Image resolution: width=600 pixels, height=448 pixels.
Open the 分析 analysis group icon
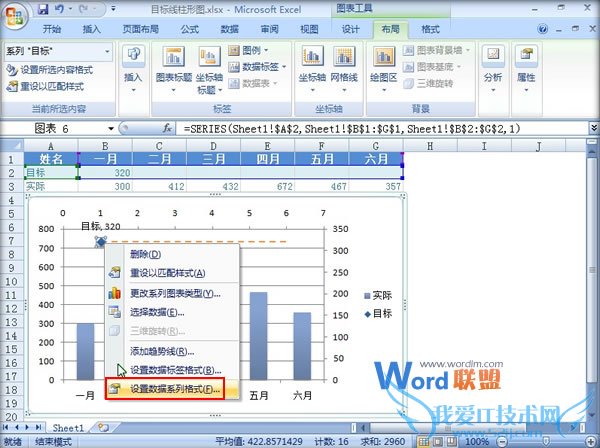point(493,56)
